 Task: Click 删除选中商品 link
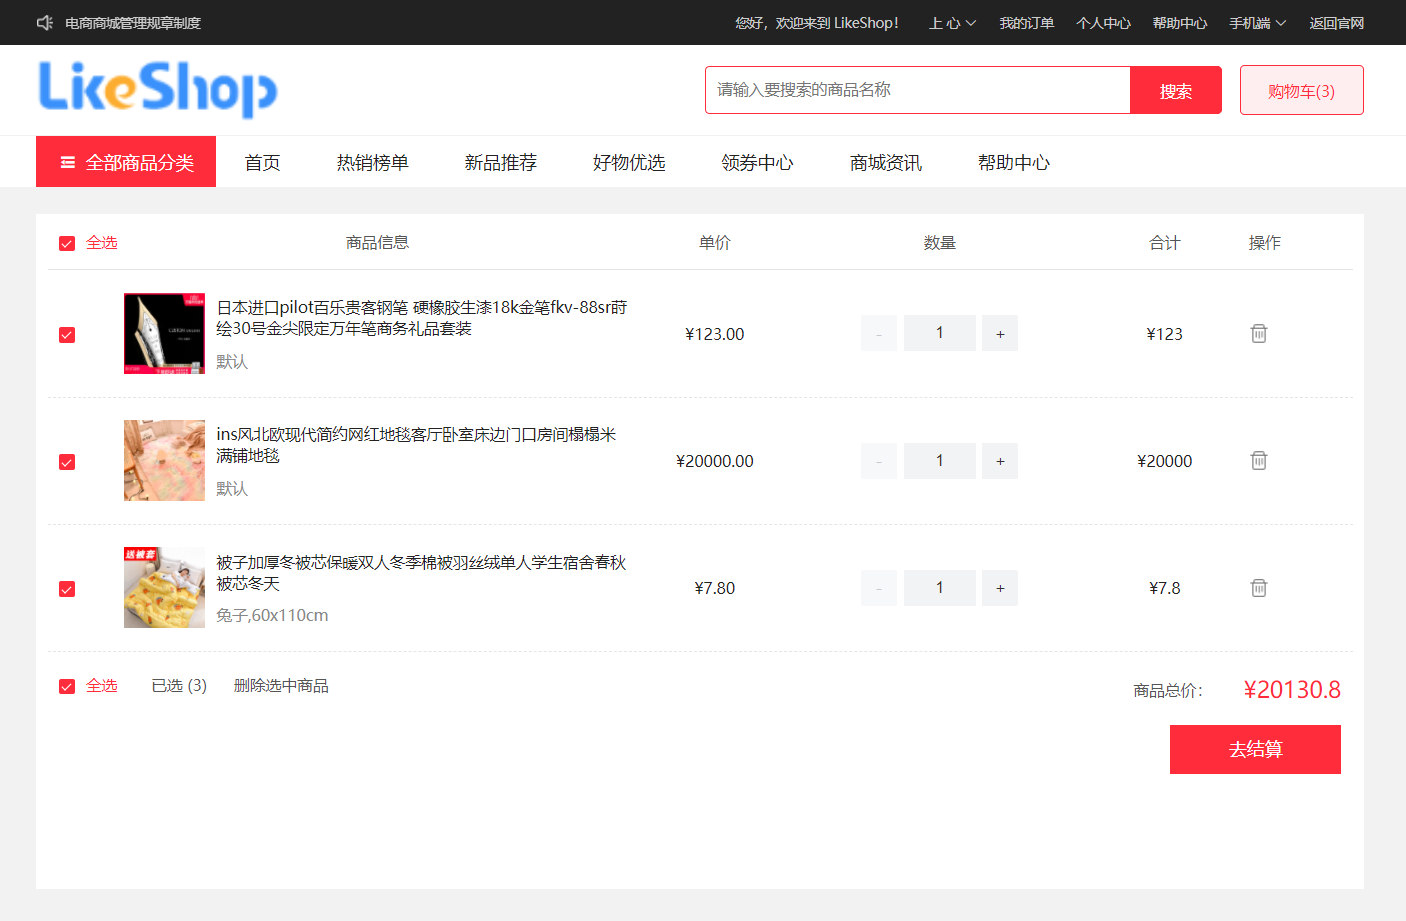pyautogui.click(x=281, y=686)
